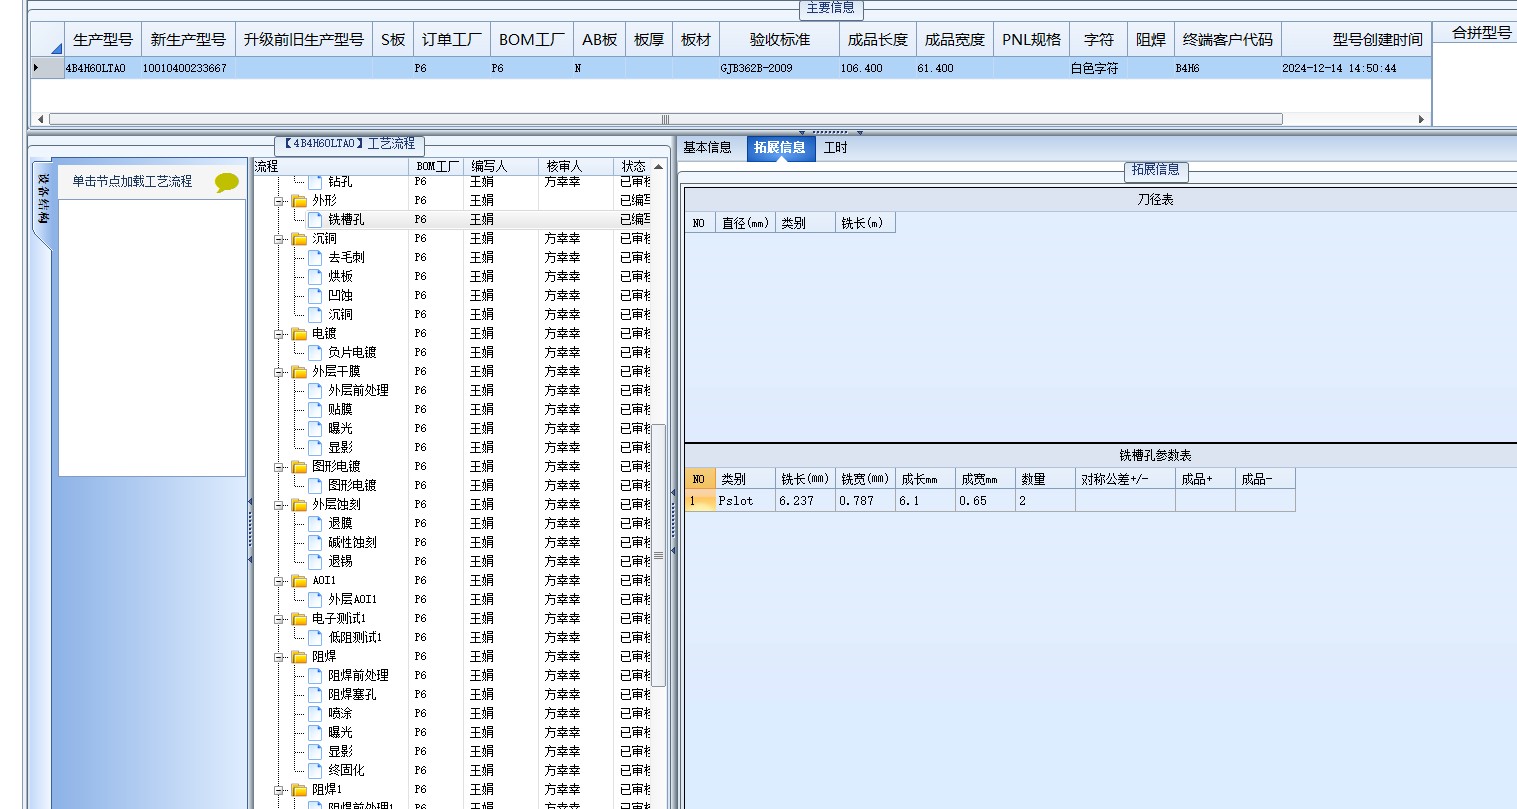Select the 外层AOI1 step name
Viewport: 1517px width, 809px height.
(353, 599)
